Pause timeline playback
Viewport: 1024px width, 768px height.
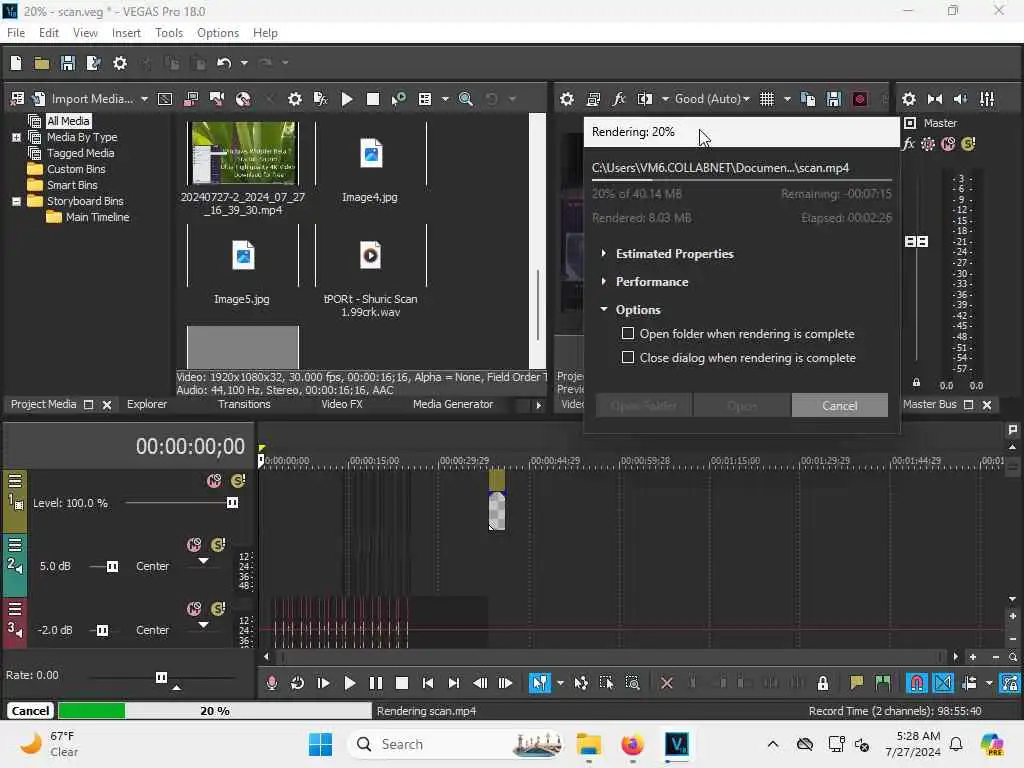pos(376,683)
